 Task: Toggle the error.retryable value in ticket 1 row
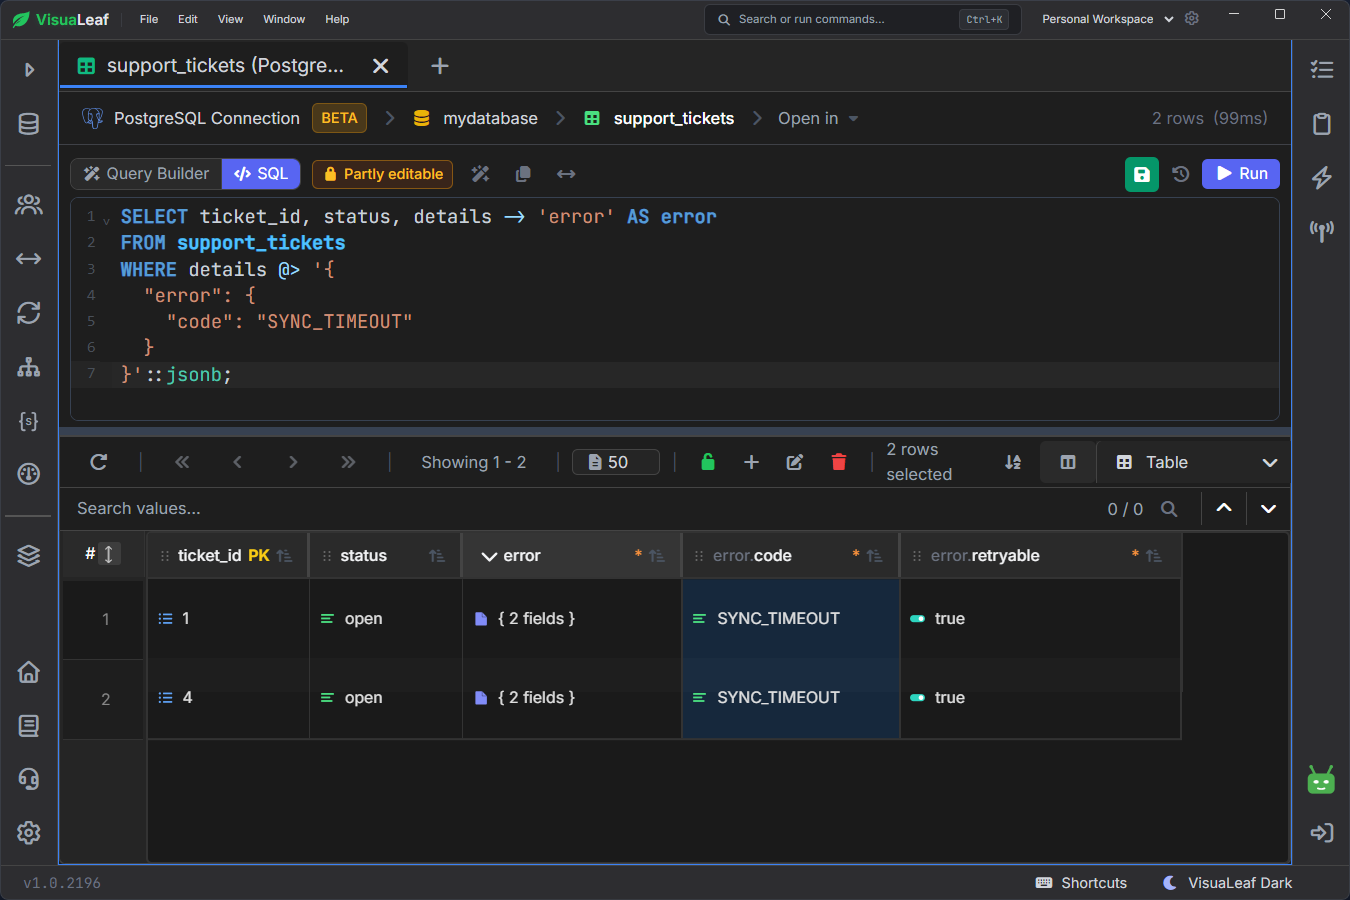pyautogui.click(x=917, y=619)
